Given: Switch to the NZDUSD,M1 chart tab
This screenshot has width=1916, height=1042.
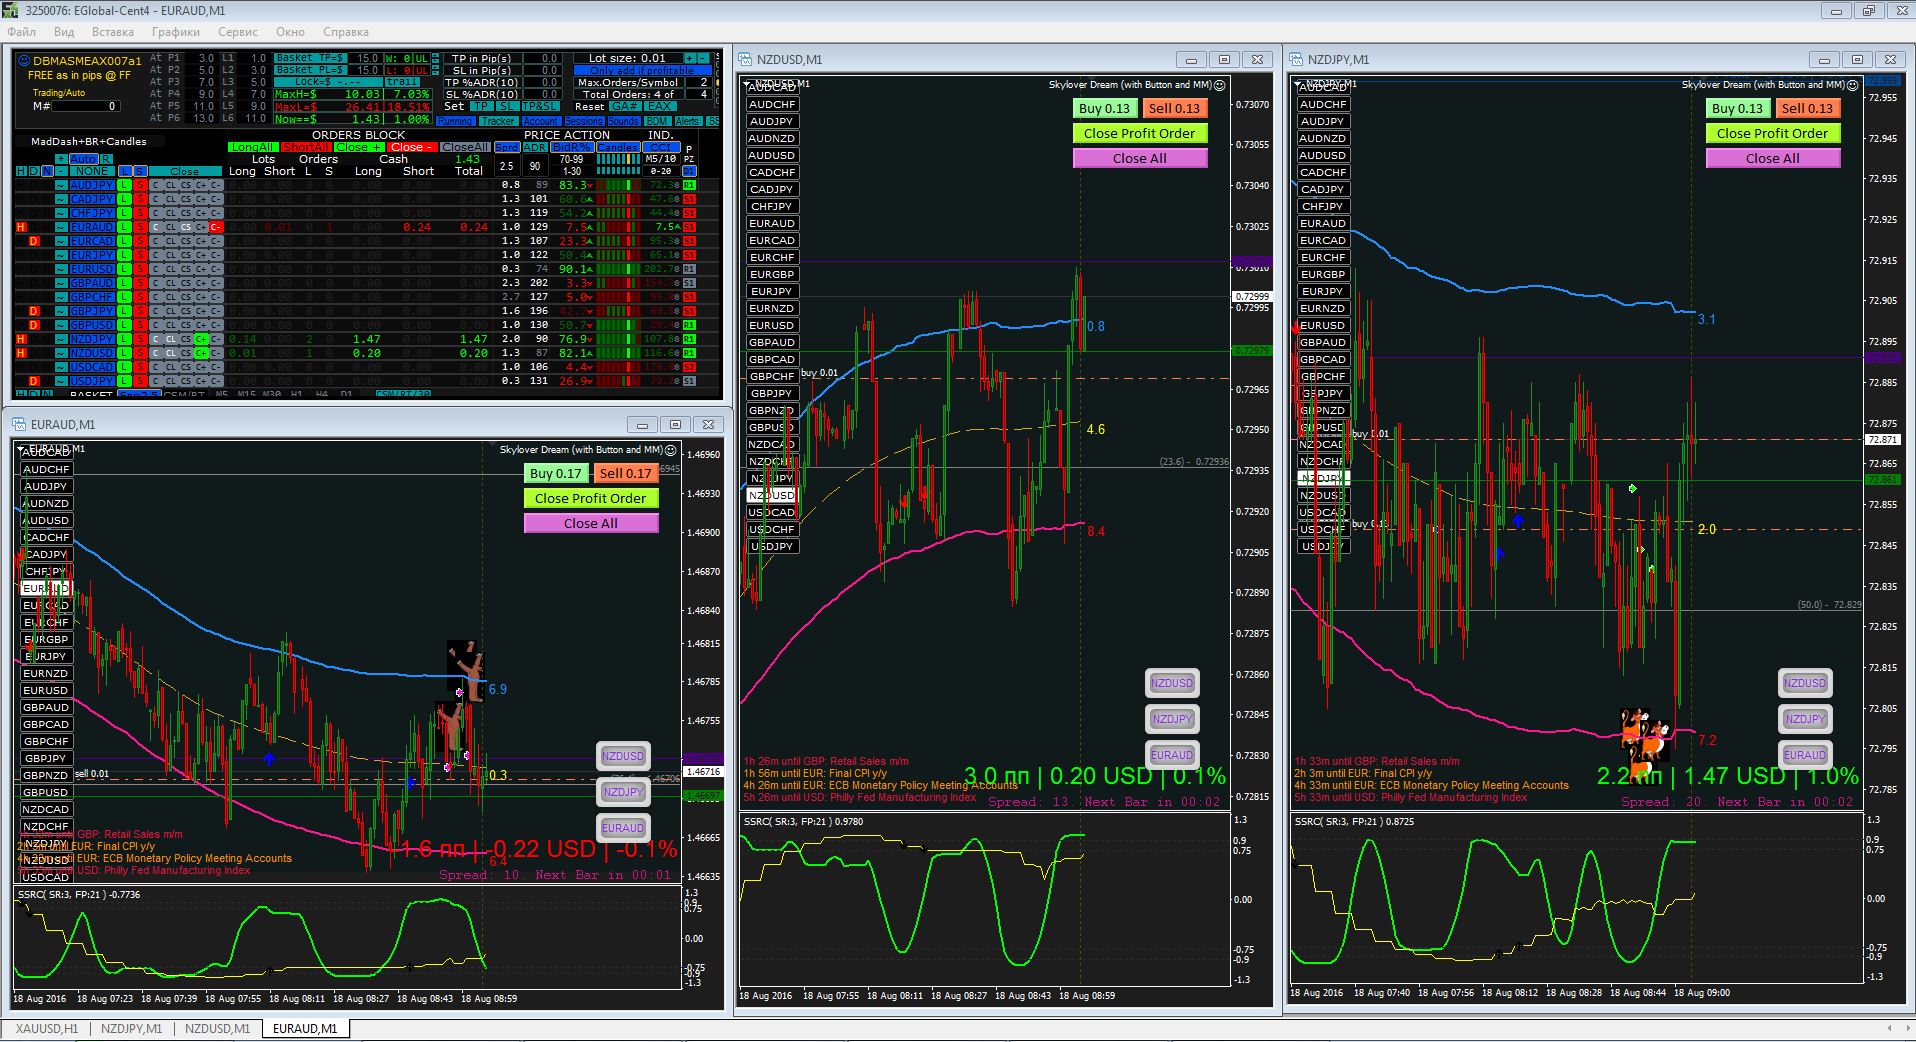Looking at the screenshot, I should [x=217, y=1028].
